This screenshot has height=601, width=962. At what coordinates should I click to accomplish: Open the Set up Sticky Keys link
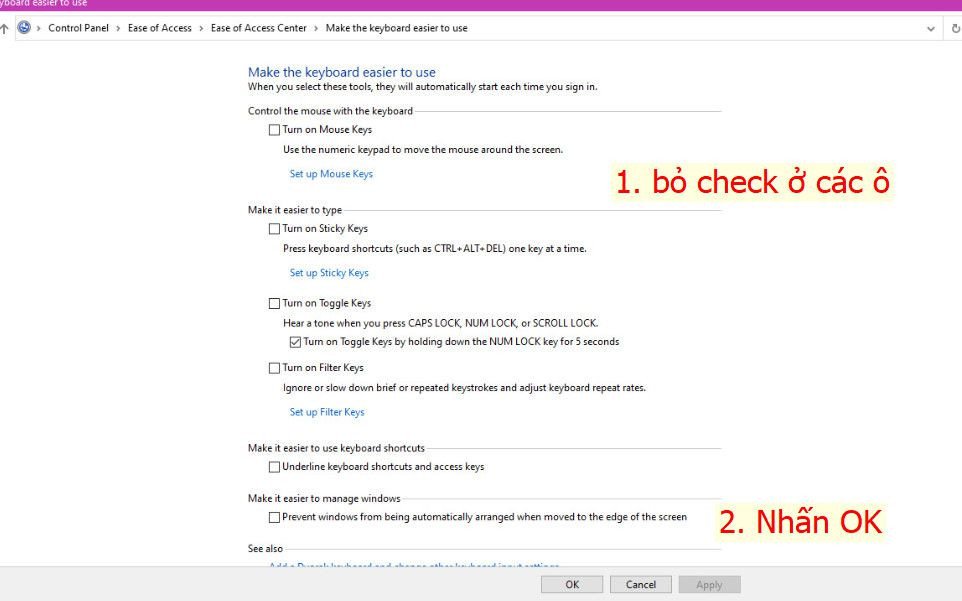pyautogui.click(x=329, y=273)
